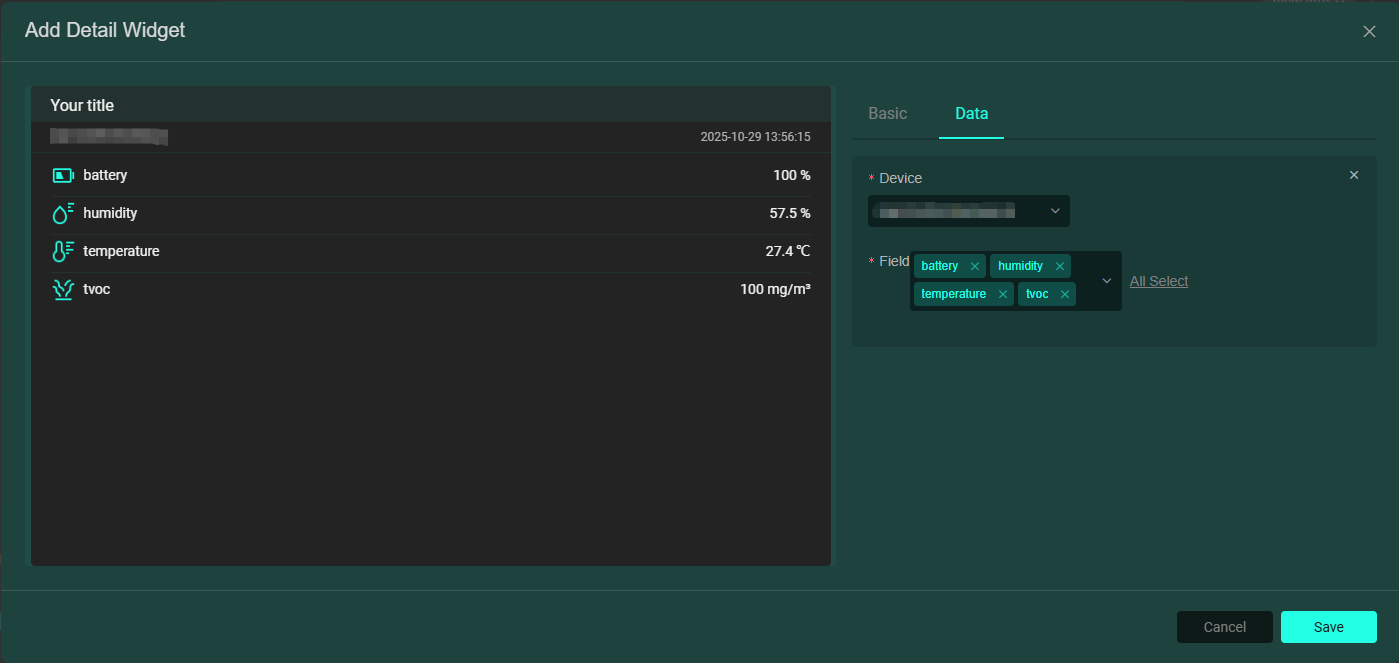Click the battery icon in preview

tap(63, 176)
